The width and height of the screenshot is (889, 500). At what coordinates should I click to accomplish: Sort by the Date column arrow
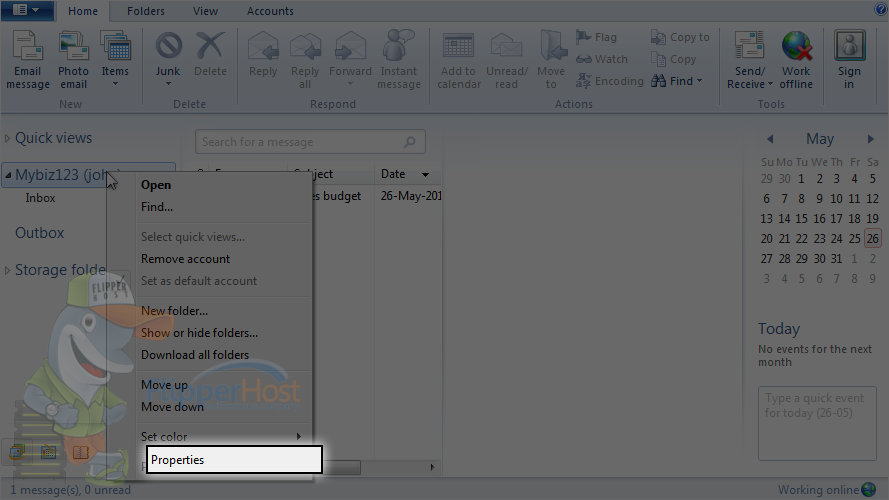pyautogui.click(x=425, y=175)
